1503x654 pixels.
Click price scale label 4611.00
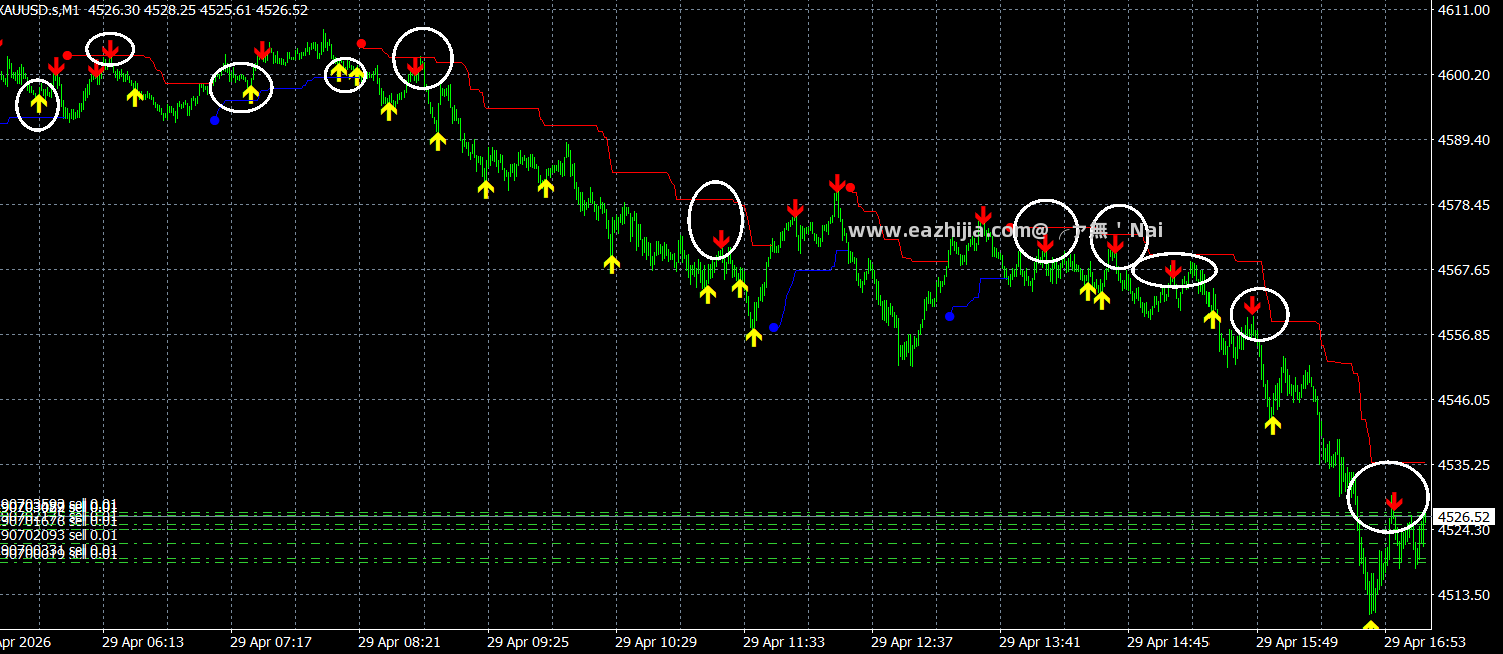pos(1463,10)
